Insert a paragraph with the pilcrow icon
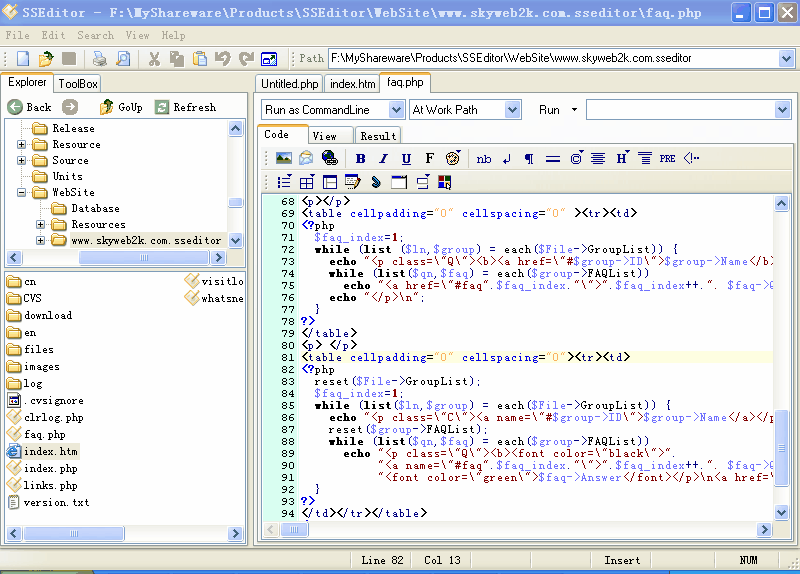This screenshot has width=800, height=574. [x=529, y=159]
